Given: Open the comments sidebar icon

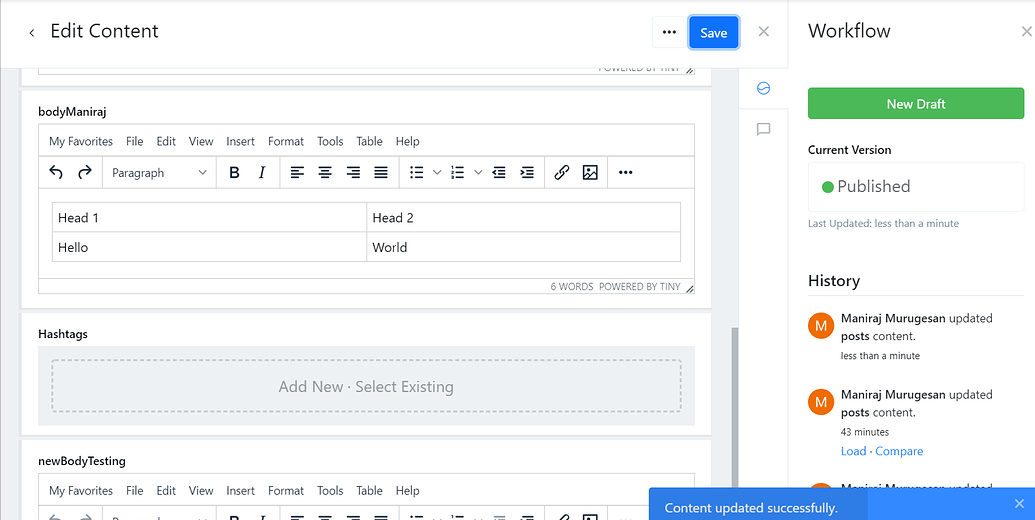Looking at the screenshot, I should coord(764,129).
